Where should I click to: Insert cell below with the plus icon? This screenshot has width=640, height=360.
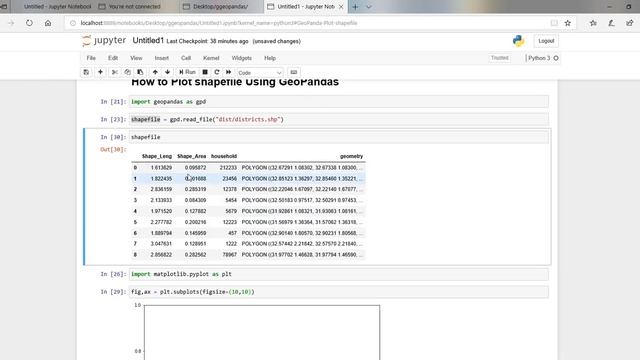point(100,72)
